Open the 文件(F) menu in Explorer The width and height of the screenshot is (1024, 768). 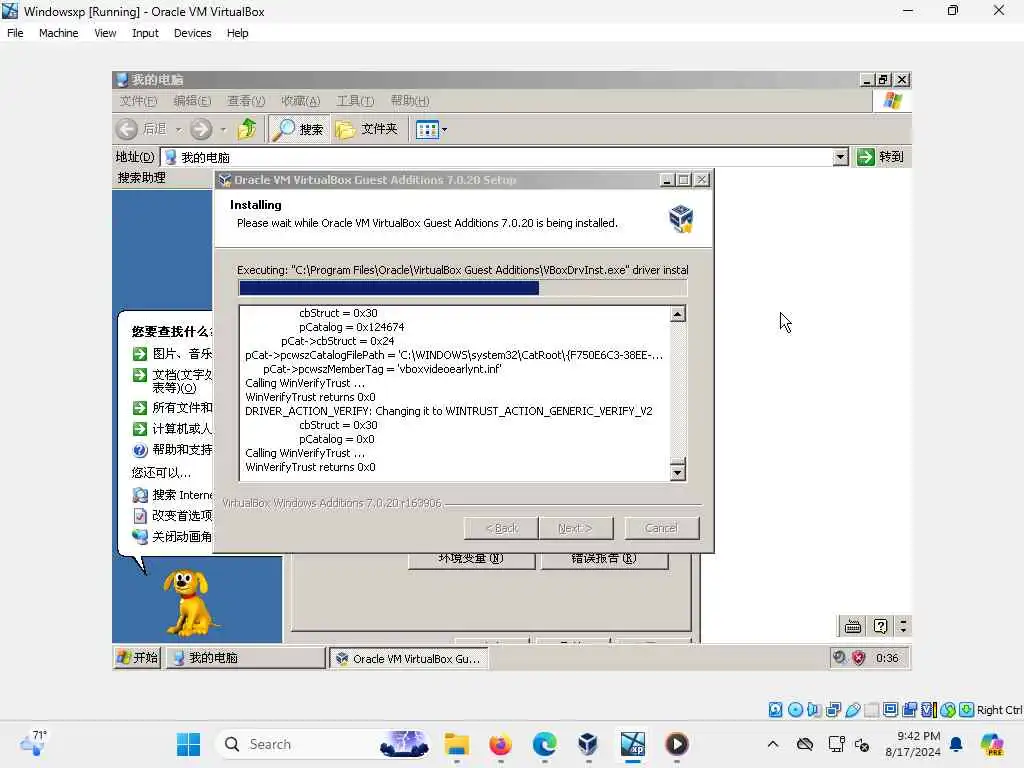tap(138, 101)
